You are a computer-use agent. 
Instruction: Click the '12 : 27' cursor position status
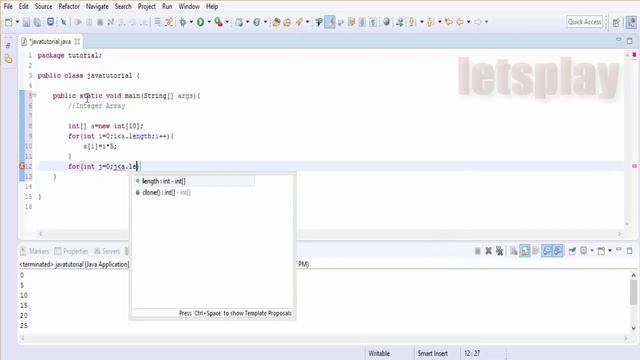[x=472, y=353]
